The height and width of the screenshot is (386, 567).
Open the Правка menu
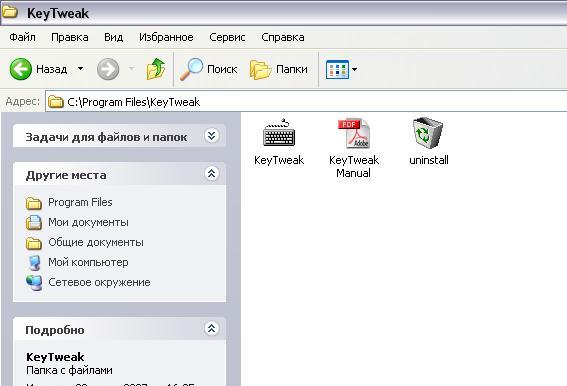pos(70,37)
